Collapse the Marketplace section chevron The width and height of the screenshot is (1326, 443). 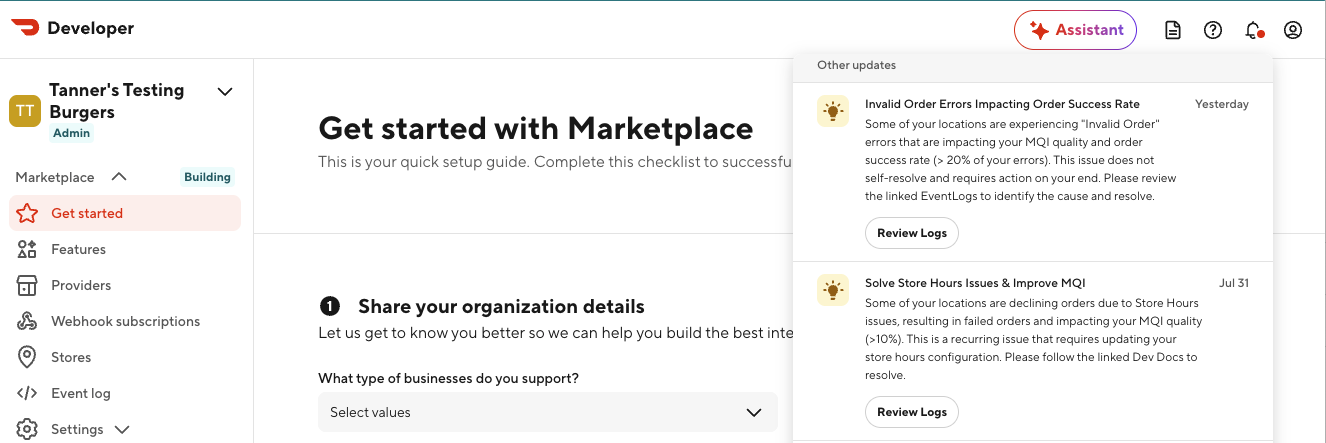tap(119, 177)
